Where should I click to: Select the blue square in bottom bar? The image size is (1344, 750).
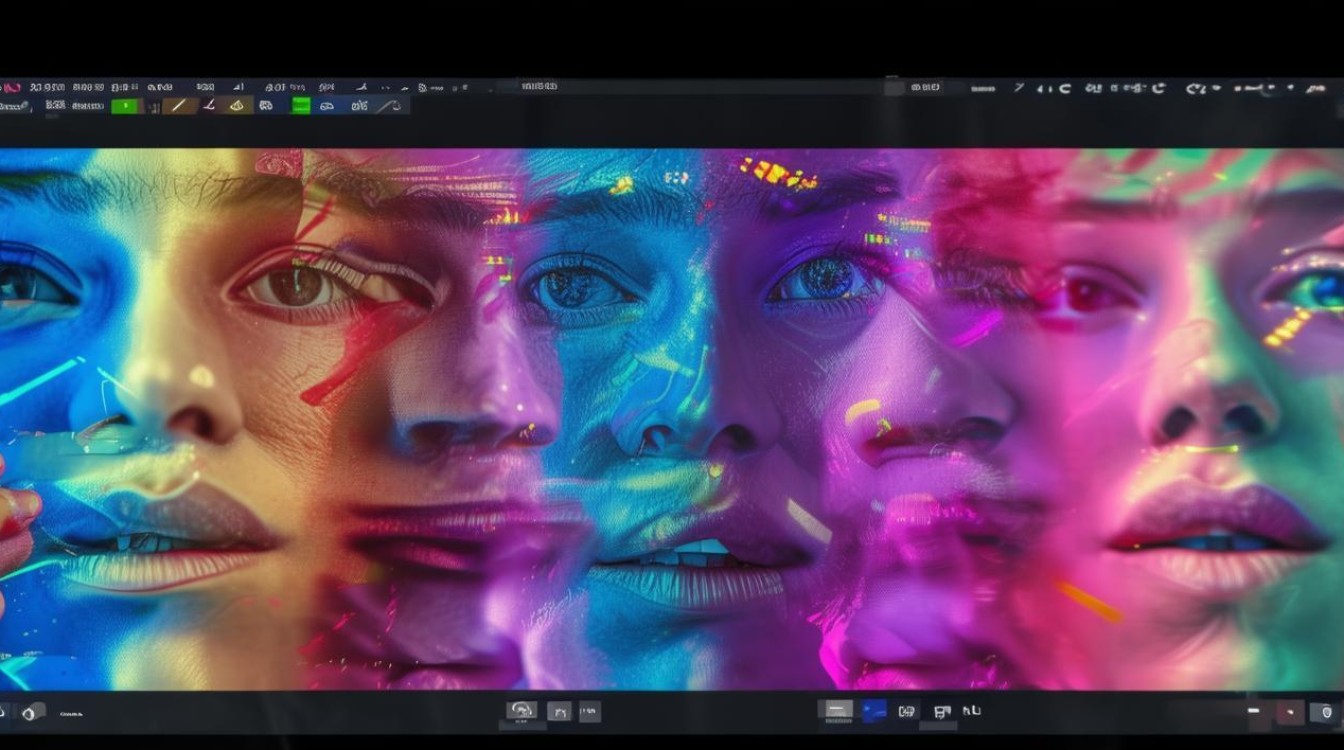click(x=874, y=710)
